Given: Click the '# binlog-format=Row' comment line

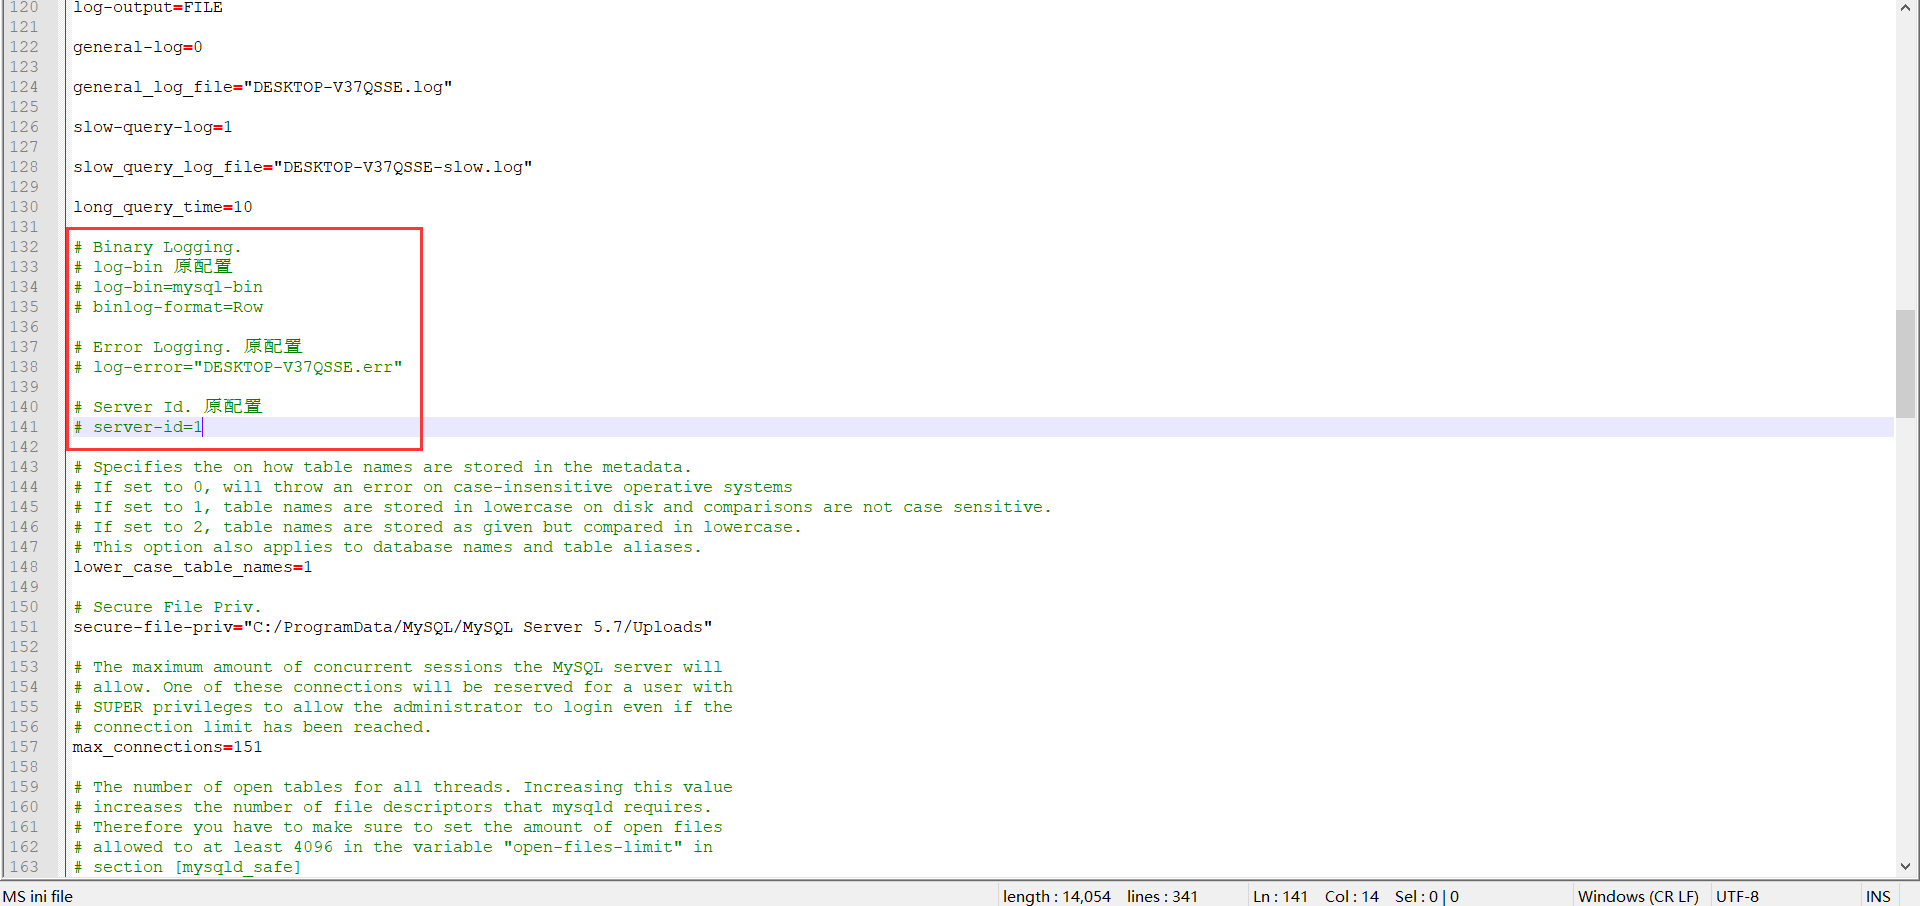Looking at the screenshot, I should click(x=168, y=307).
